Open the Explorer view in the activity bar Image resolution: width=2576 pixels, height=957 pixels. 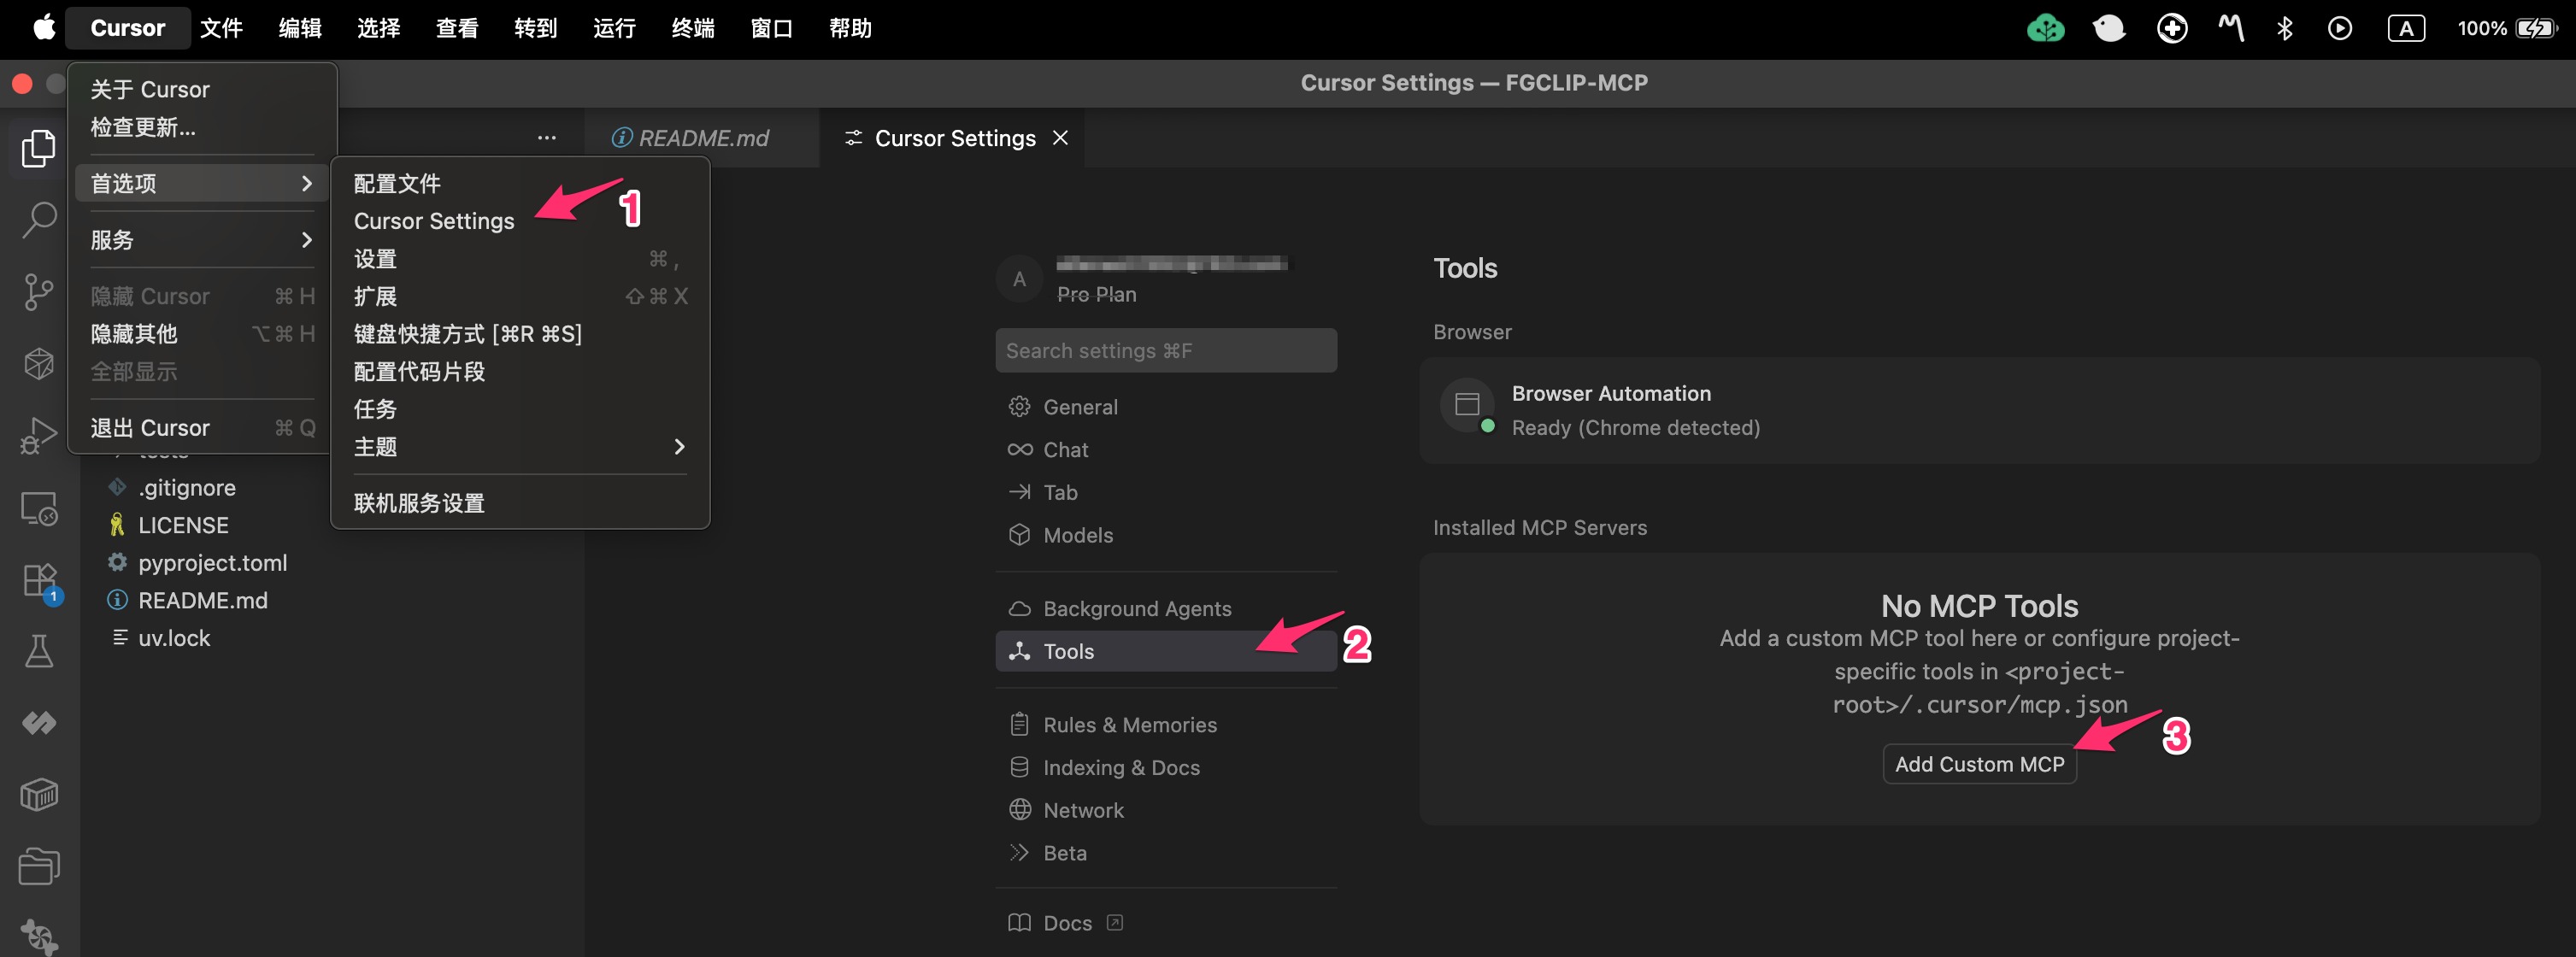[39, 148]
